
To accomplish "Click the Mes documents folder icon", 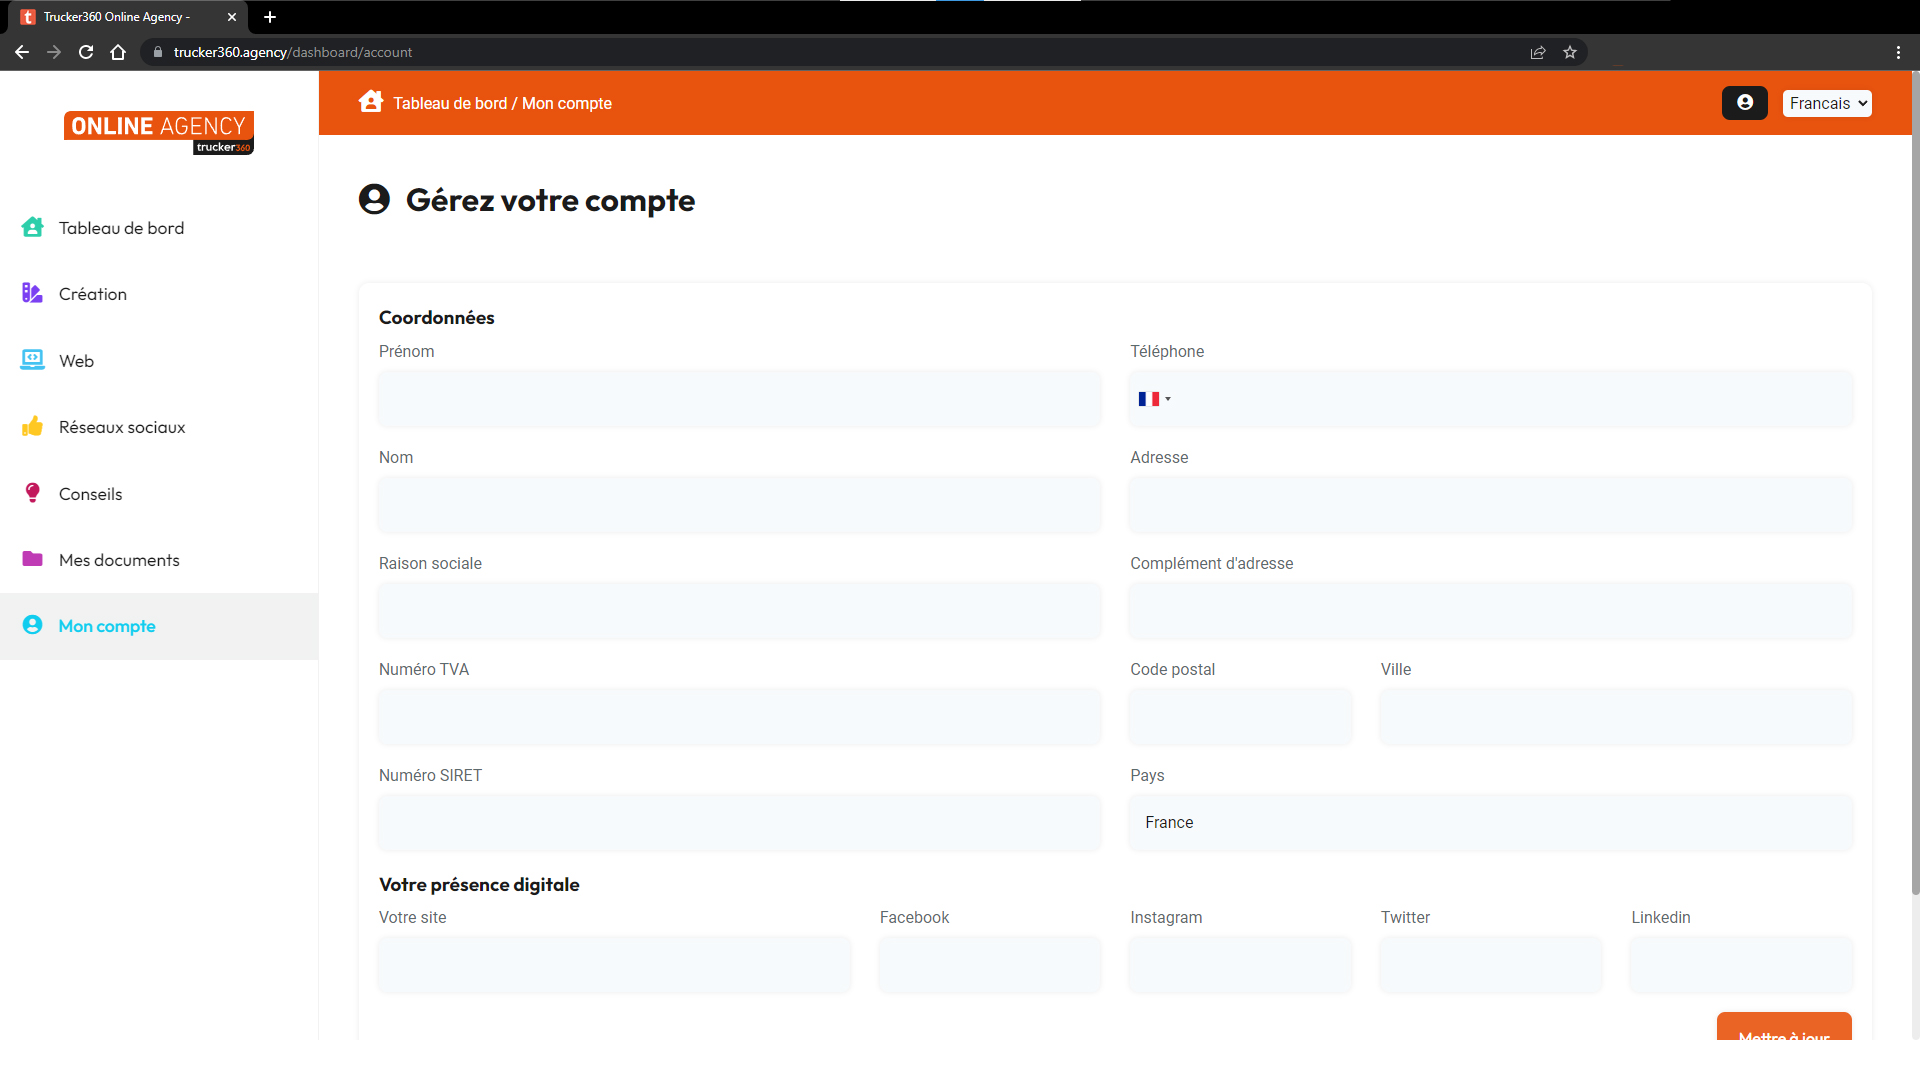I will coord(32,559).
